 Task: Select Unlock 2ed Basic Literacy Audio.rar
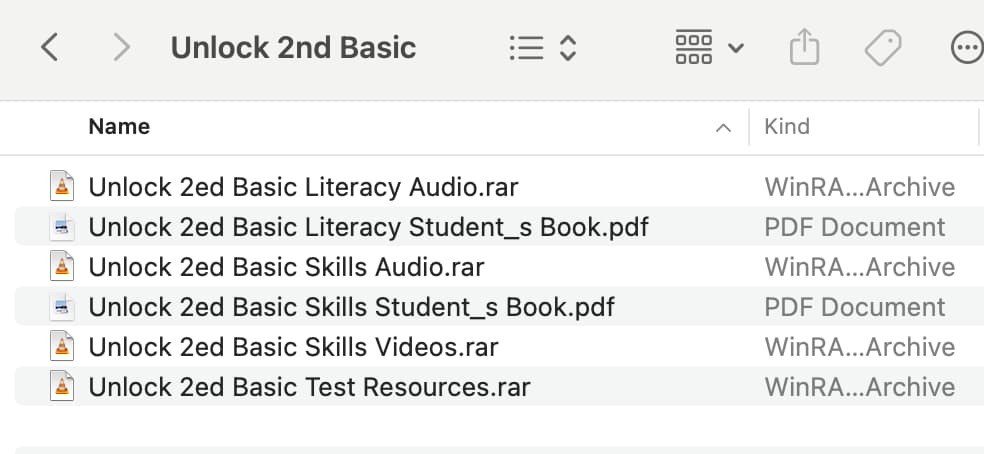click(x=499, y=187)
